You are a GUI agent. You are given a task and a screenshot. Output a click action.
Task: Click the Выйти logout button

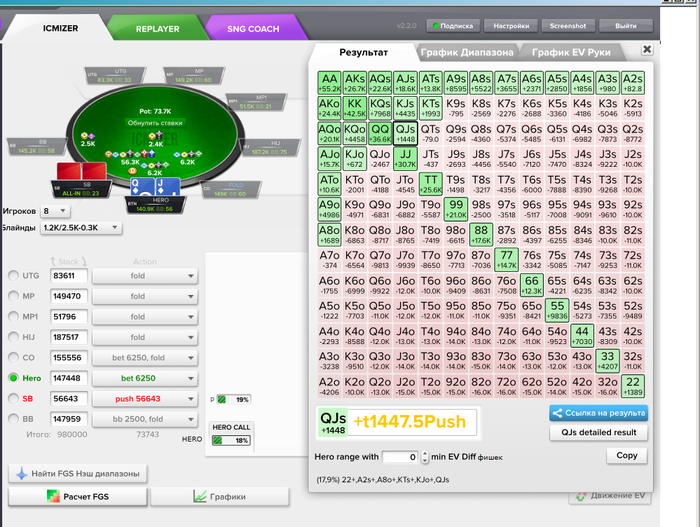[x=625, y=26]
